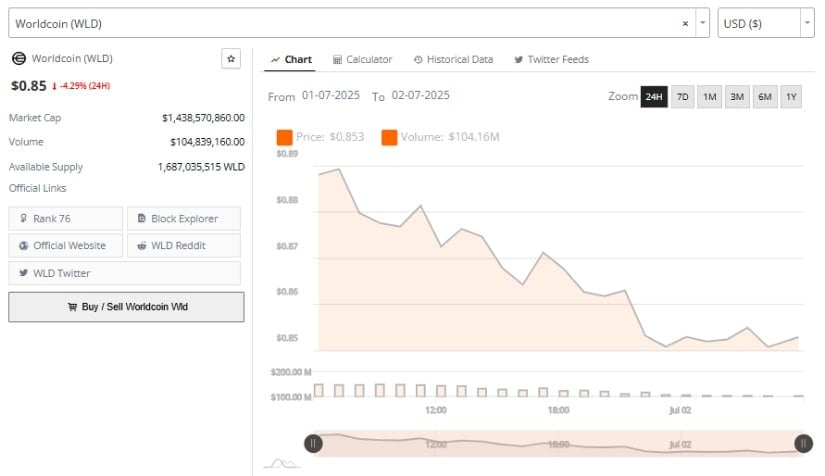Click the rank ribbon icon
The image size is (825, 476).
pyautogui.click(x=23, y=218)
